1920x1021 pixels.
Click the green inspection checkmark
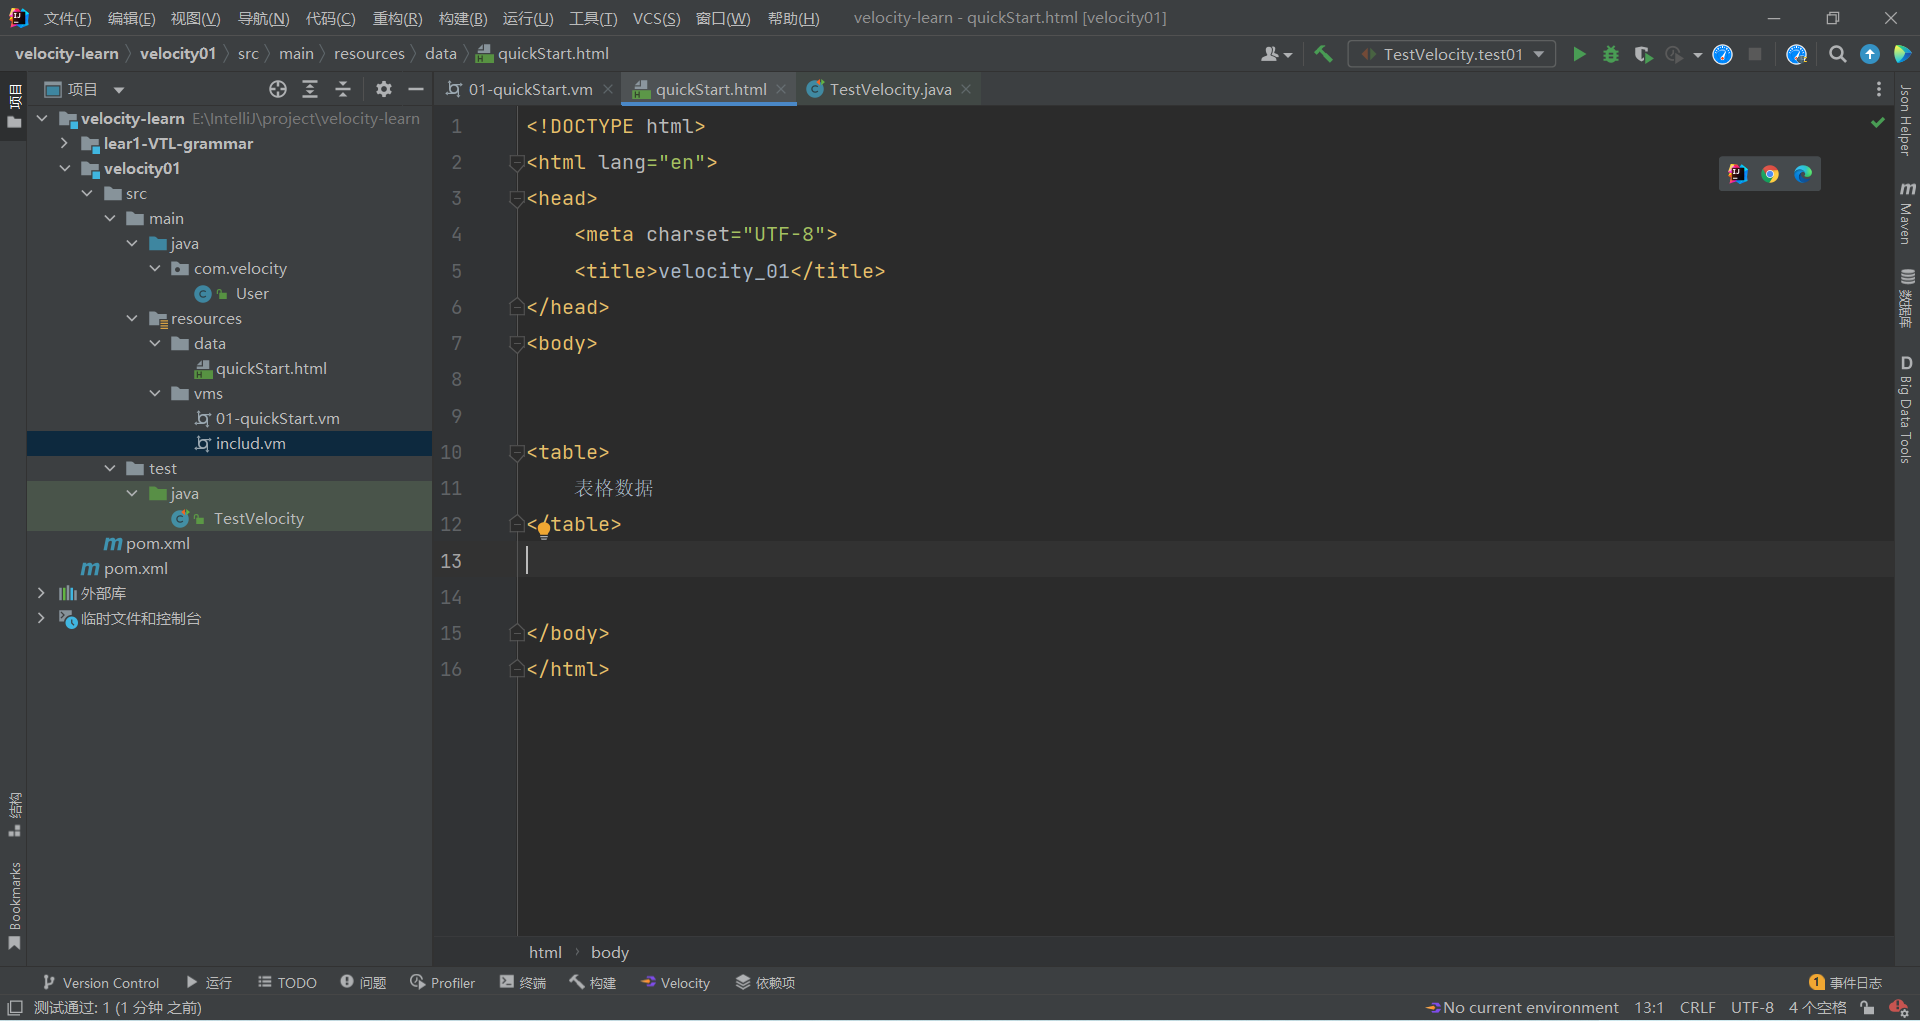(x=1877, y=122)
